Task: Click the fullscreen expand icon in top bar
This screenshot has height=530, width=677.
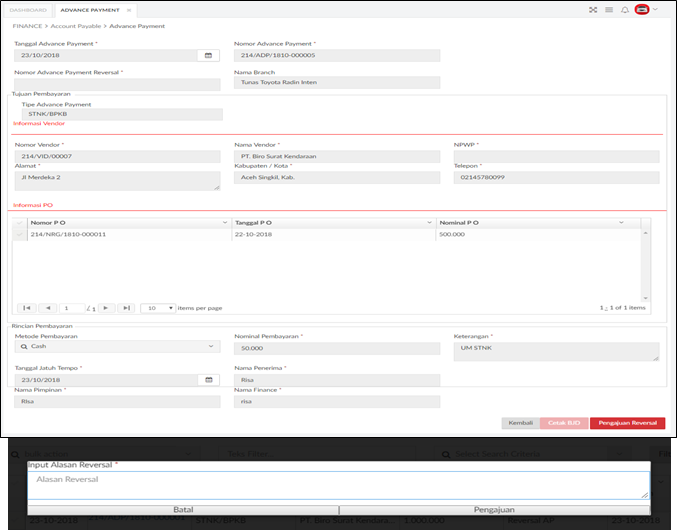Action: [593, 10]
